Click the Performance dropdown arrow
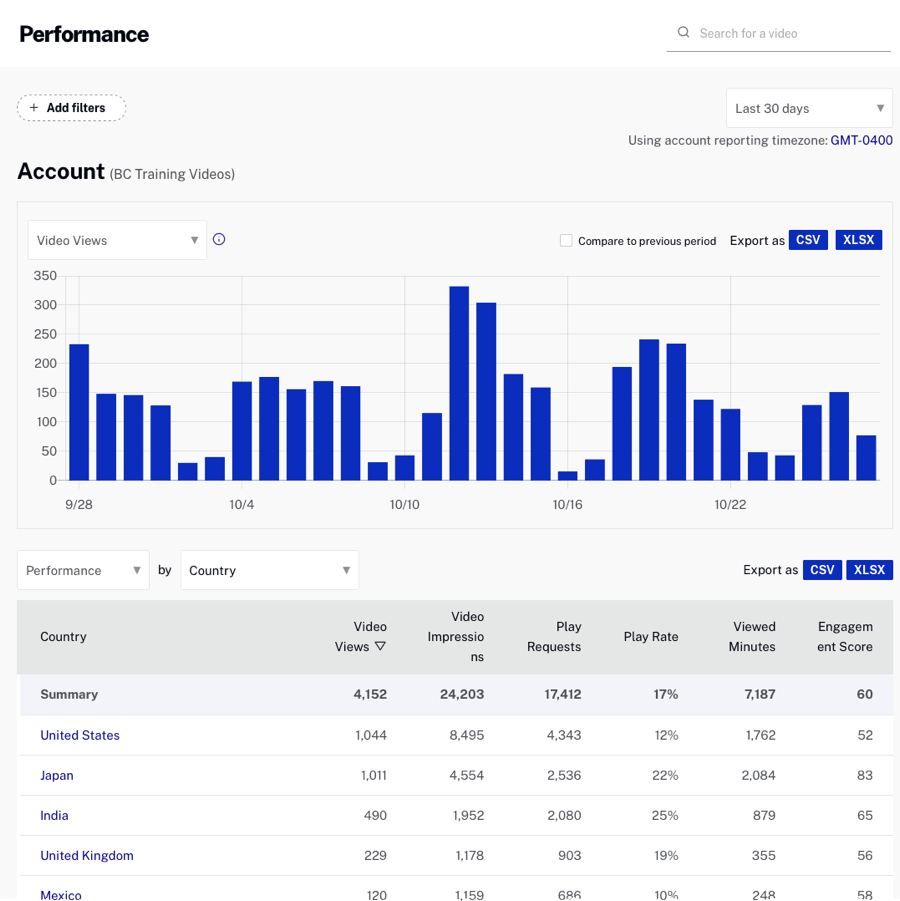 (137, 570)
